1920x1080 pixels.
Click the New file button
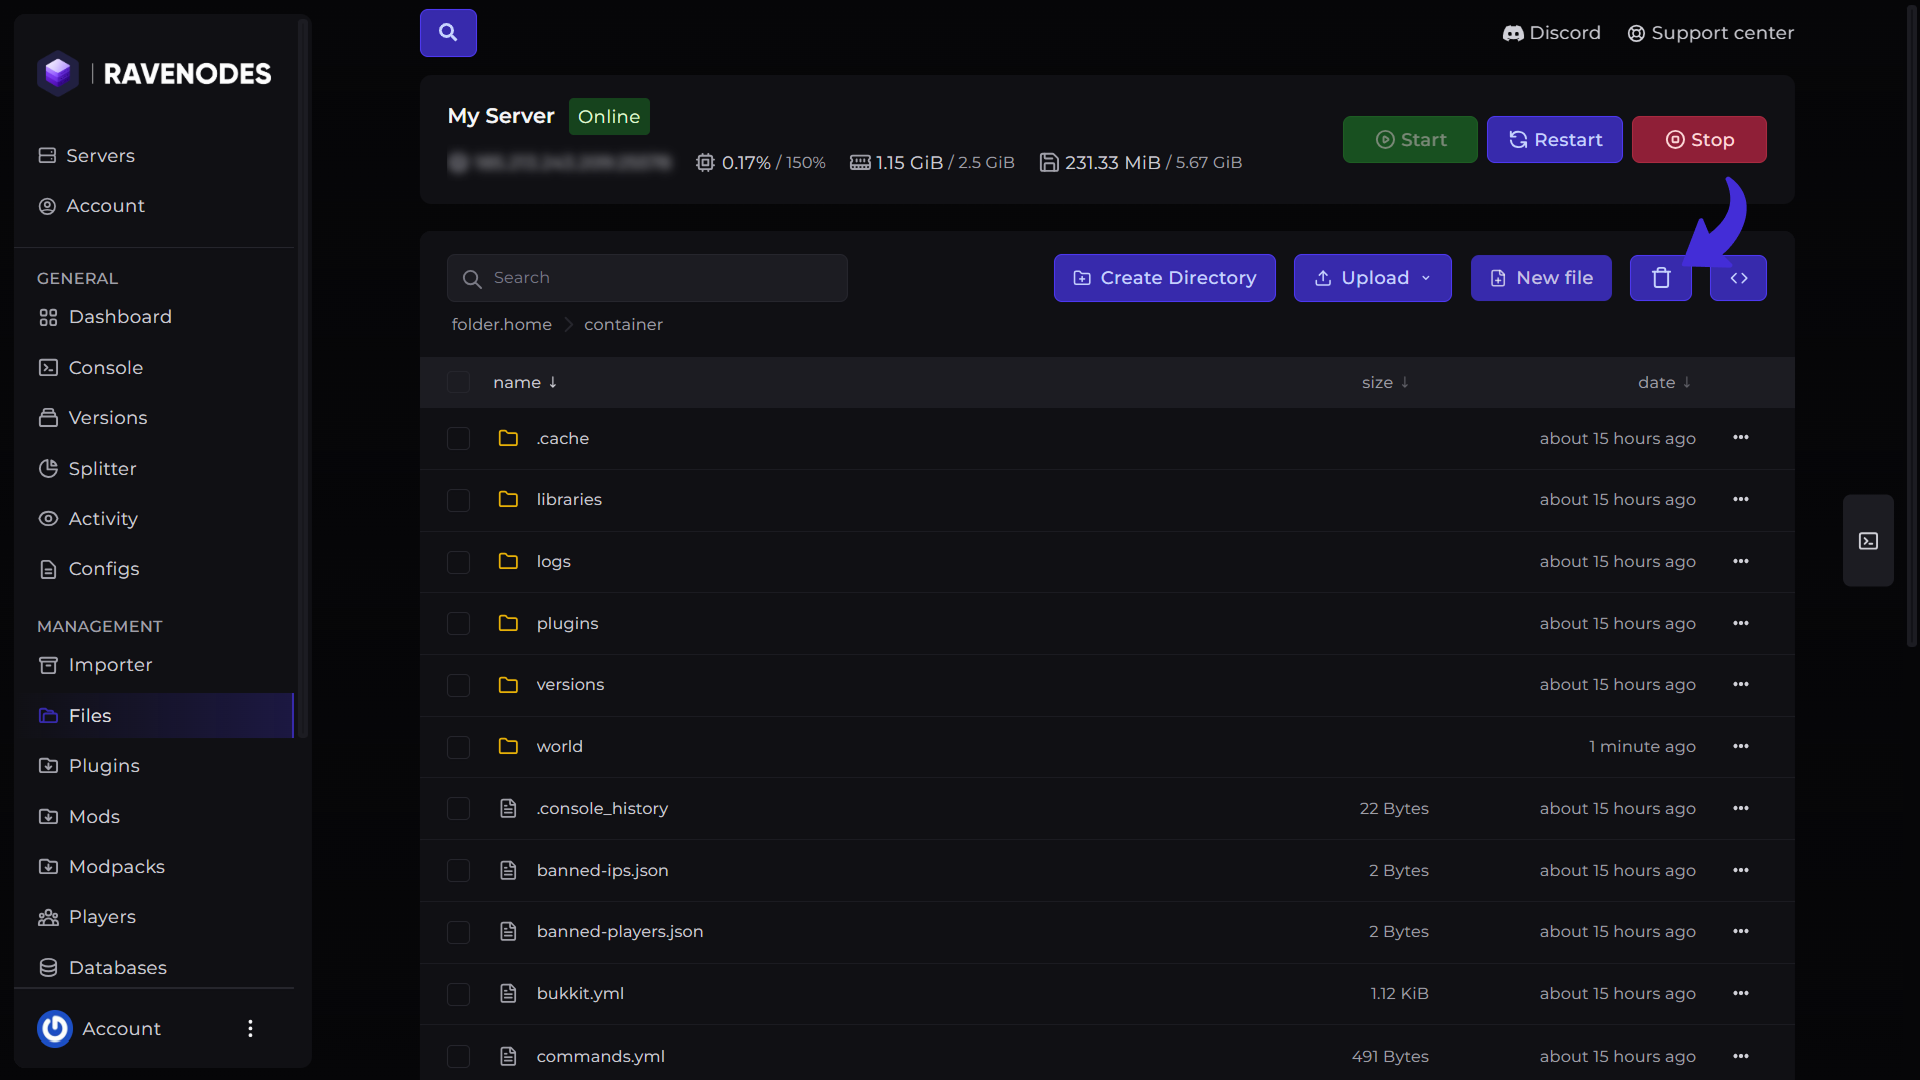(x=1540, y=278)
